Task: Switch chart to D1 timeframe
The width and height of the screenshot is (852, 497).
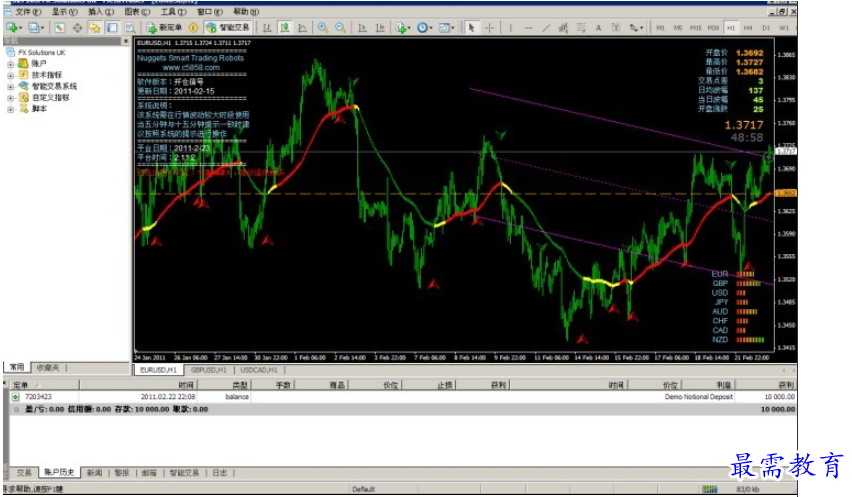Action: (x=766, y=27)
